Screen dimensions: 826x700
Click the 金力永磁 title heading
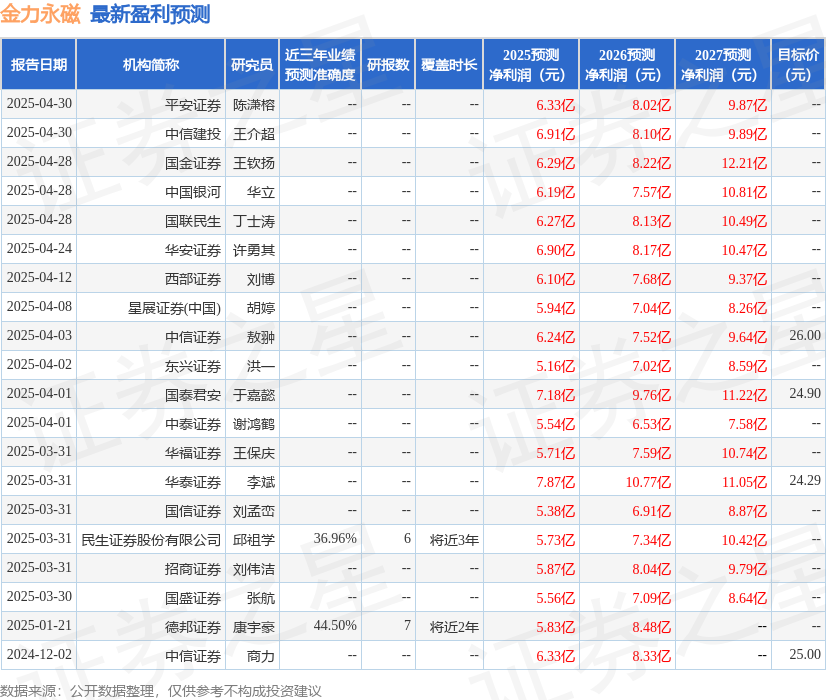coord(49,14)
